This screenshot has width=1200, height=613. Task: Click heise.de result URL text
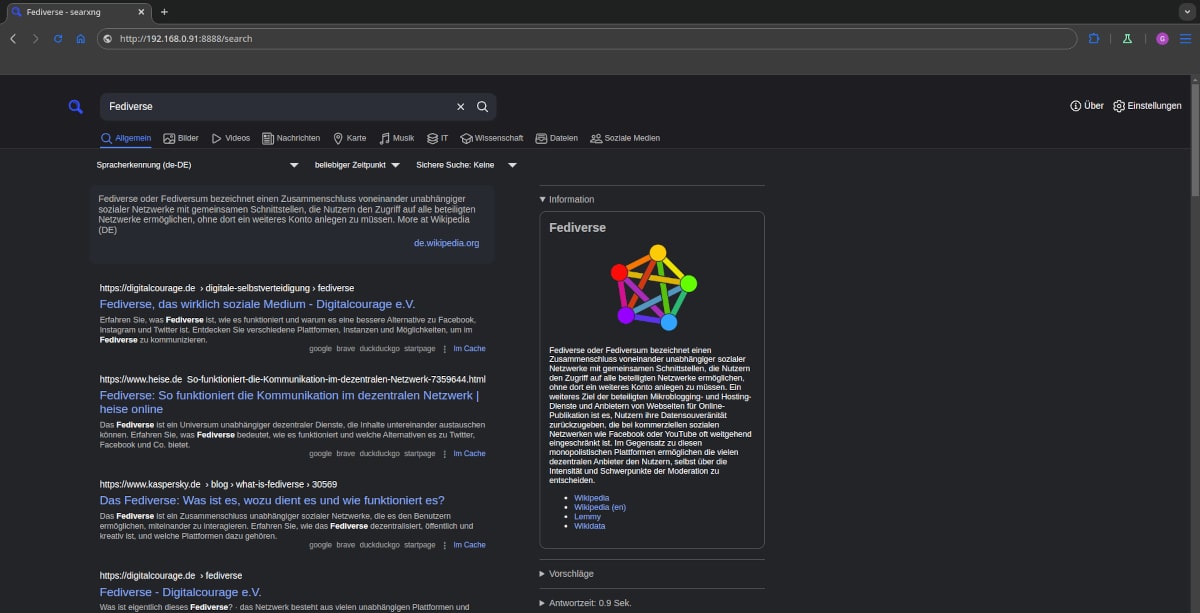click(292, 379)
